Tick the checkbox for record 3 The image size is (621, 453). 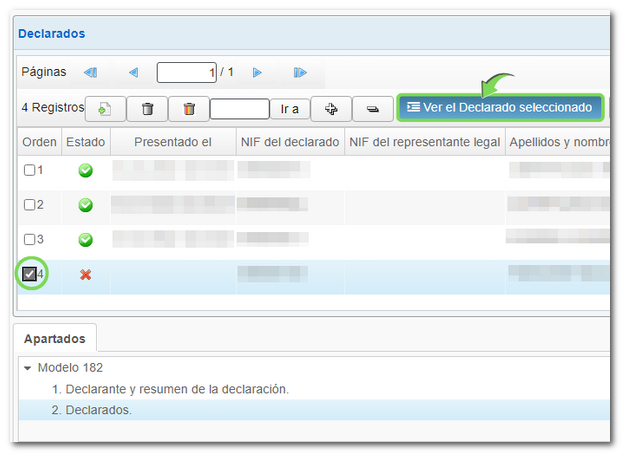pos(30,239)
